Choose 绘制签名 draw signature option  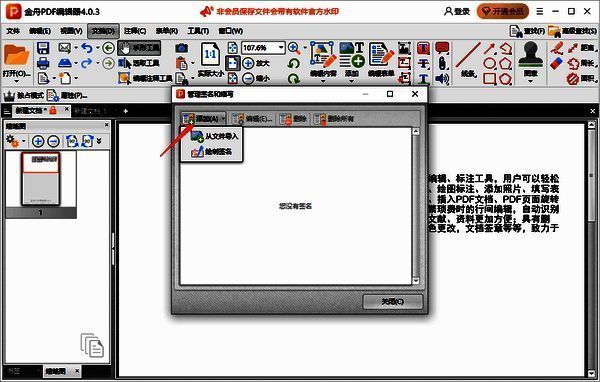point(212,152)
